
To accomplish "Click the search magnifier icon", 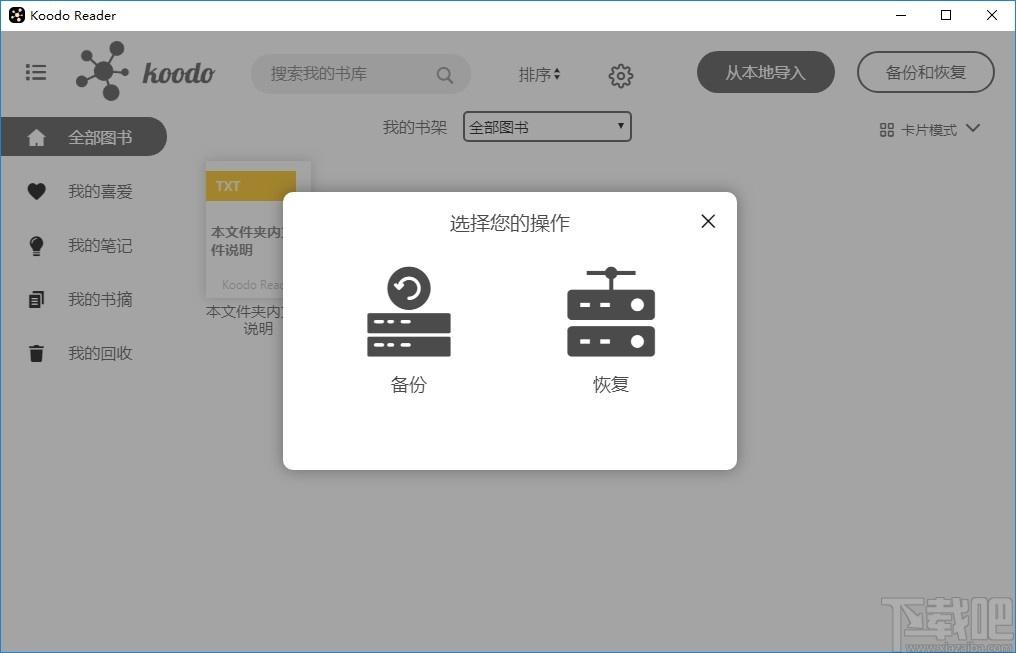I will tap(444, 75).
